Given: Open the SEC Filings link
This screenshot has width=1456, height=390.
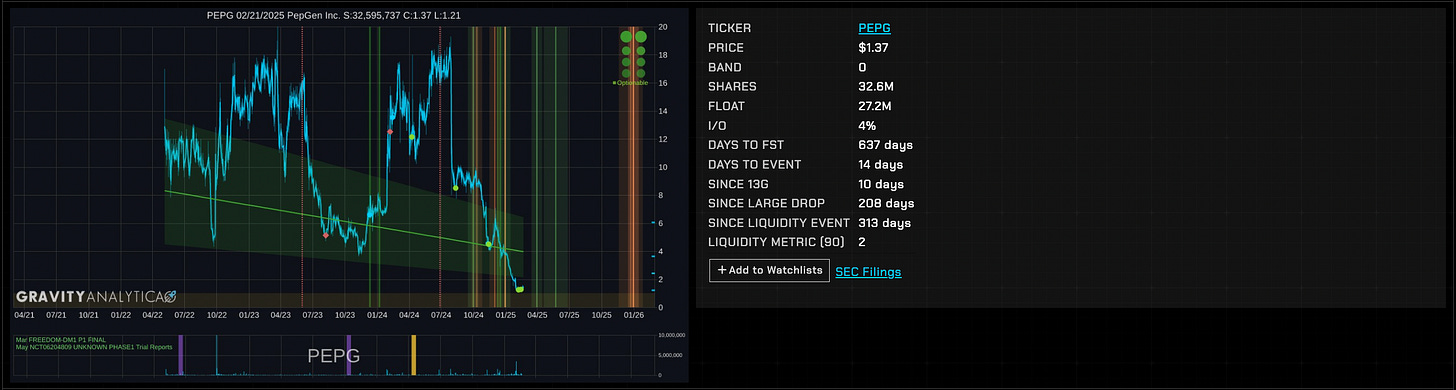Looking at the screenshot, I should pos(868,271).
